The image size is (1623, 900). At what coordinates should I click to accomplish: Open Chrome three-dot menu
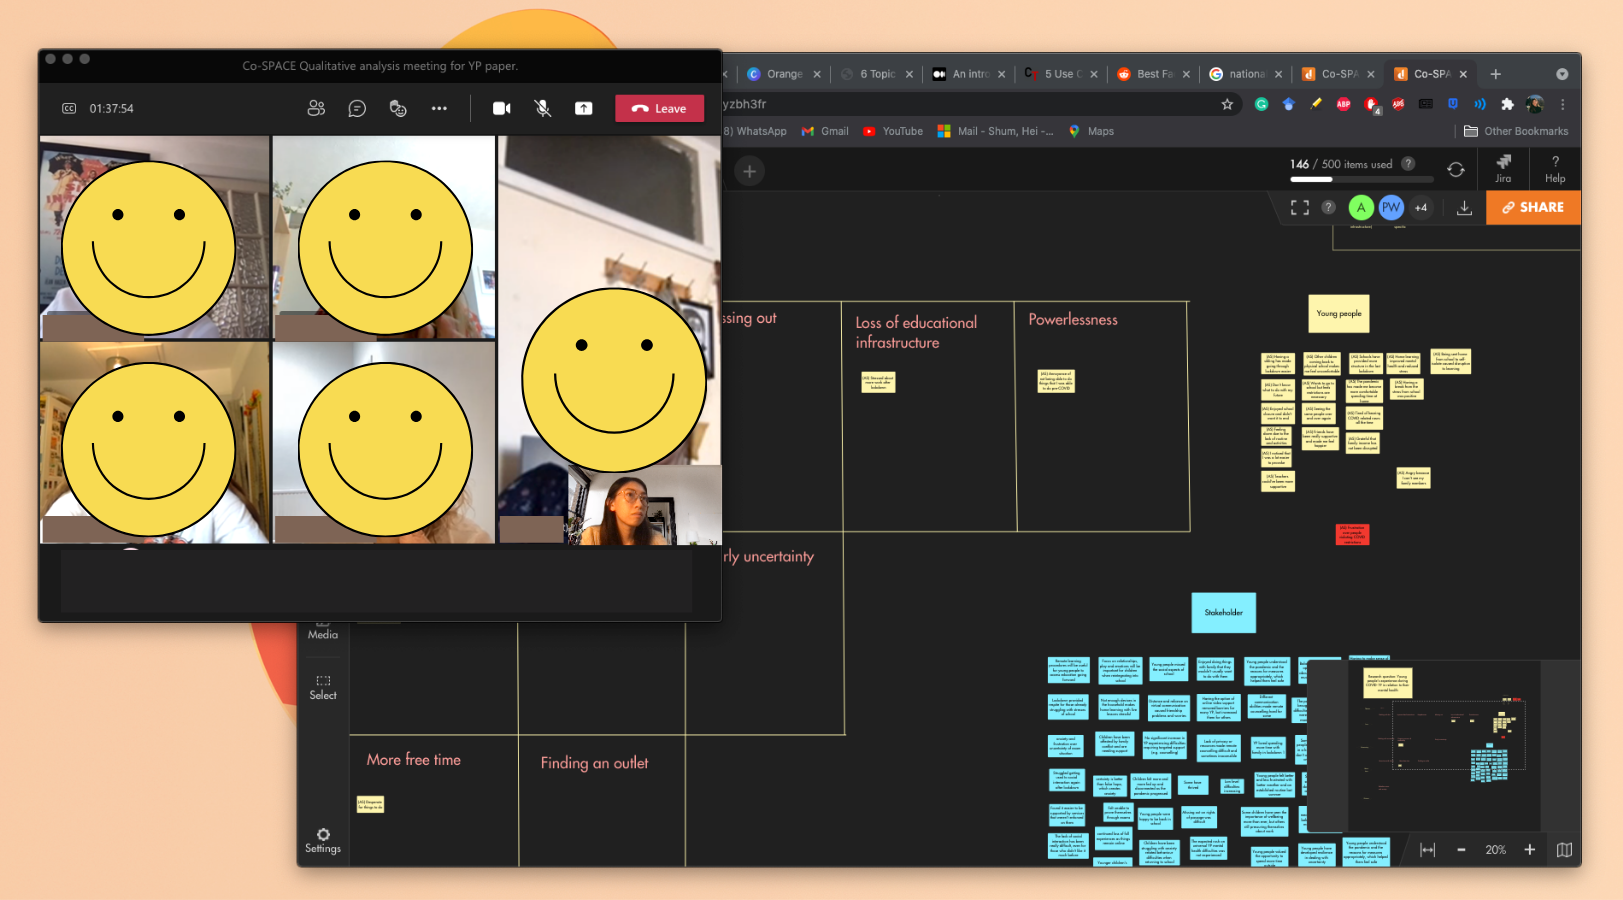[x=1563, y=104]
